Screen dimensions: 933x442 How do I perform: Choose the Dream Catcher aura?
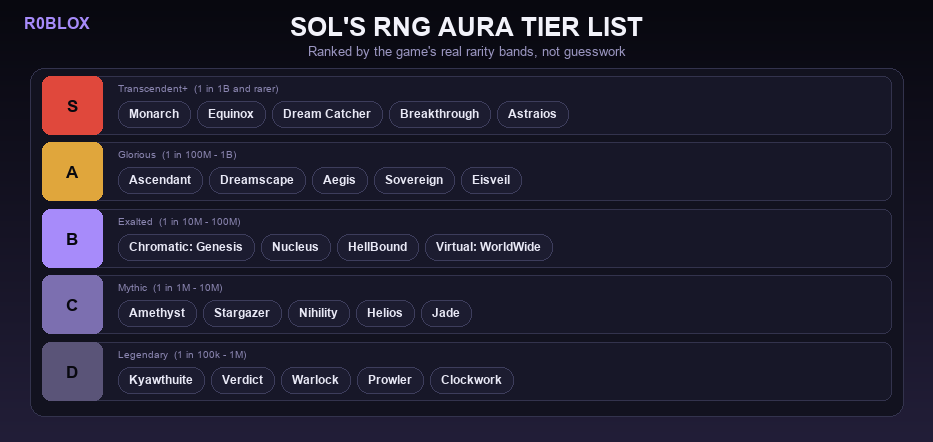coord(327,114)
